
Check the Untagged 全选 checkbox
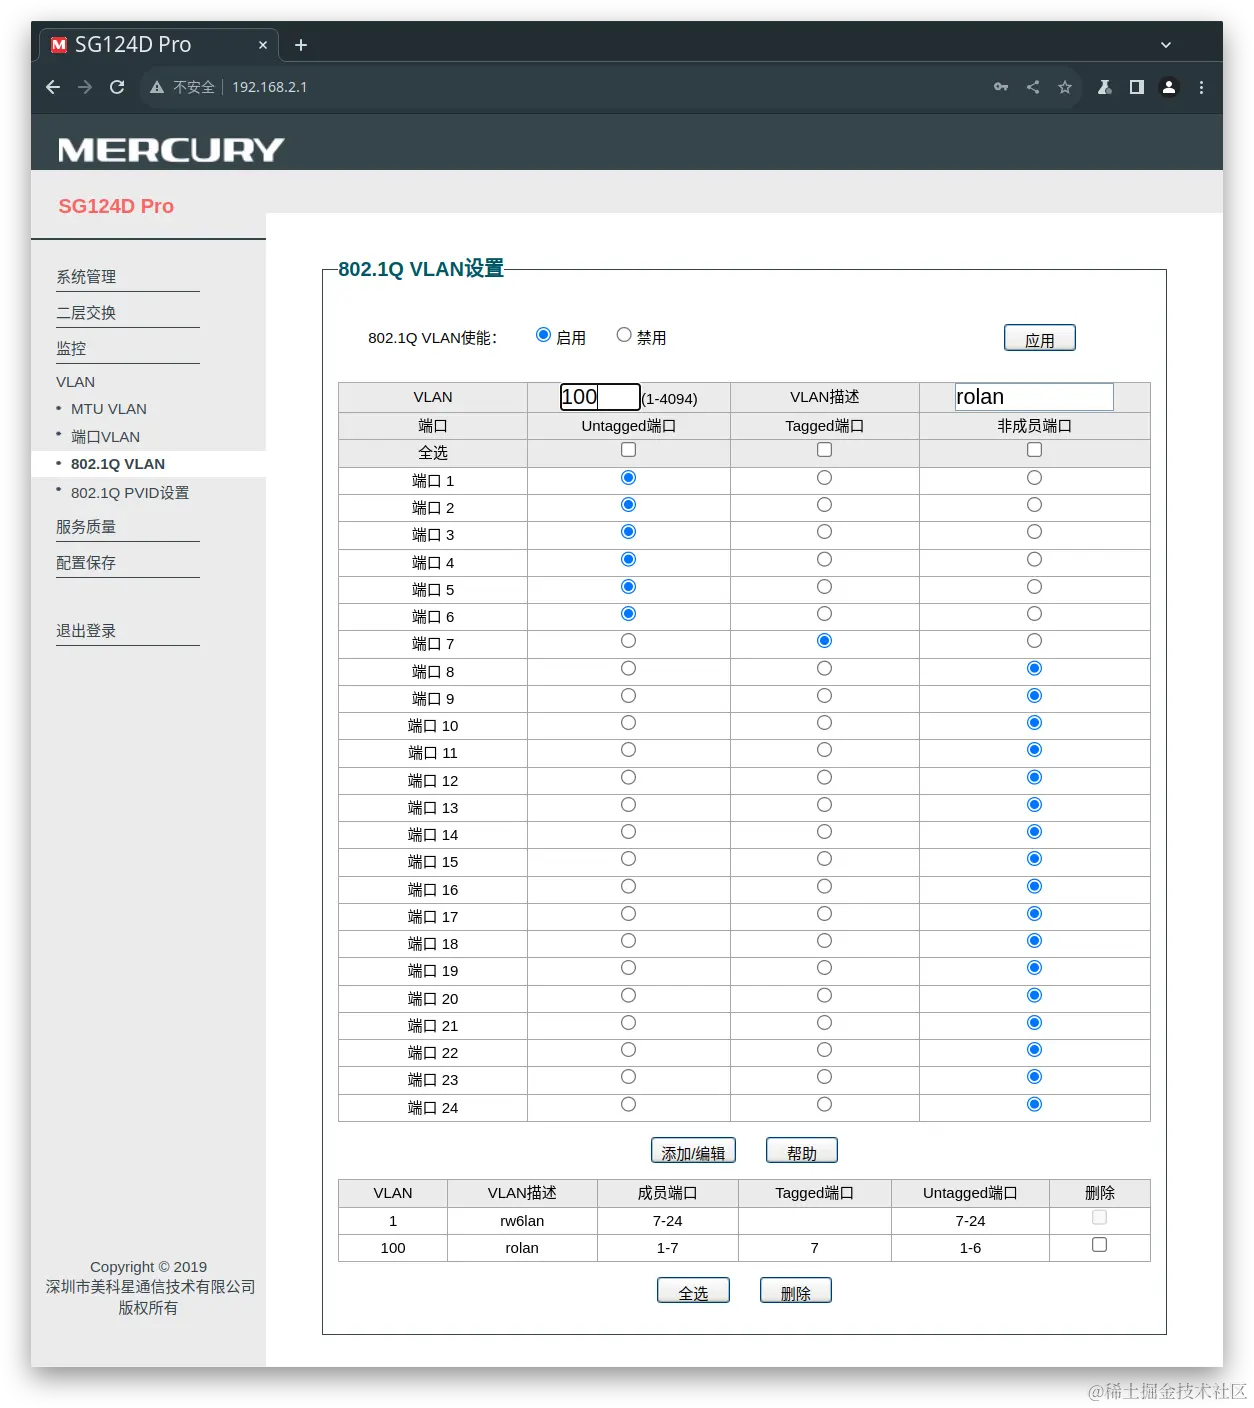627,450
